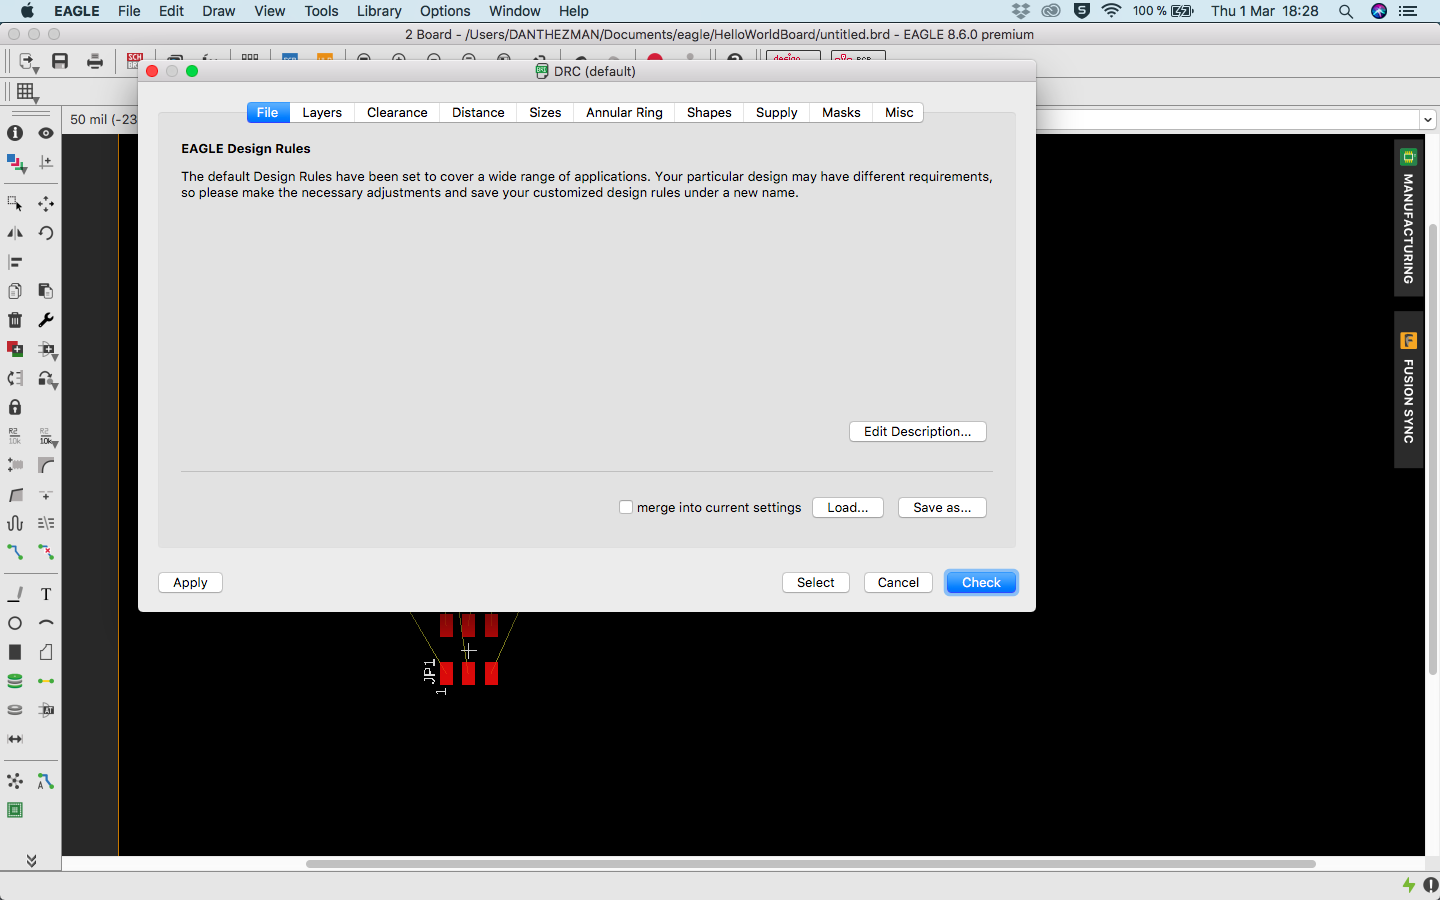Open the Distance tab
Viewport: 1440px width, 900px height.
pos(478,113)
